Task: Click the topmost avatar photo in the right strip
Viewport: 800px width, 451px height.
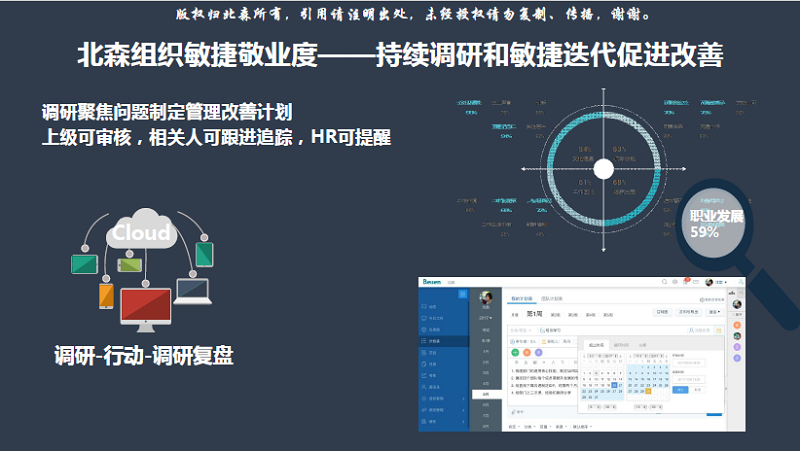Action: click(737, 304)
